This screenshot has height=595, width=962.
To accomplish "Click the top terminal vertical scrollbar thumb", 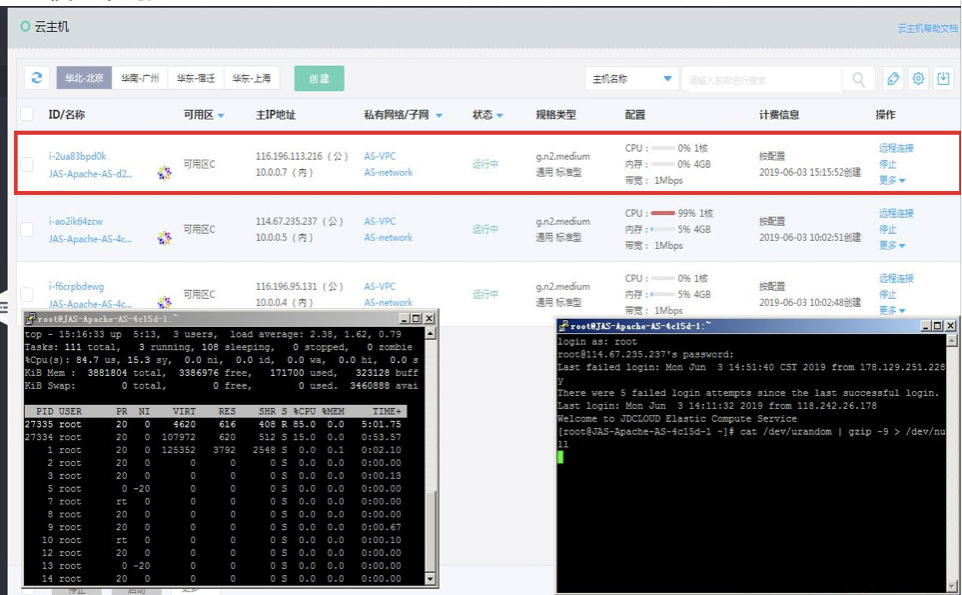I will coord(430,531).
